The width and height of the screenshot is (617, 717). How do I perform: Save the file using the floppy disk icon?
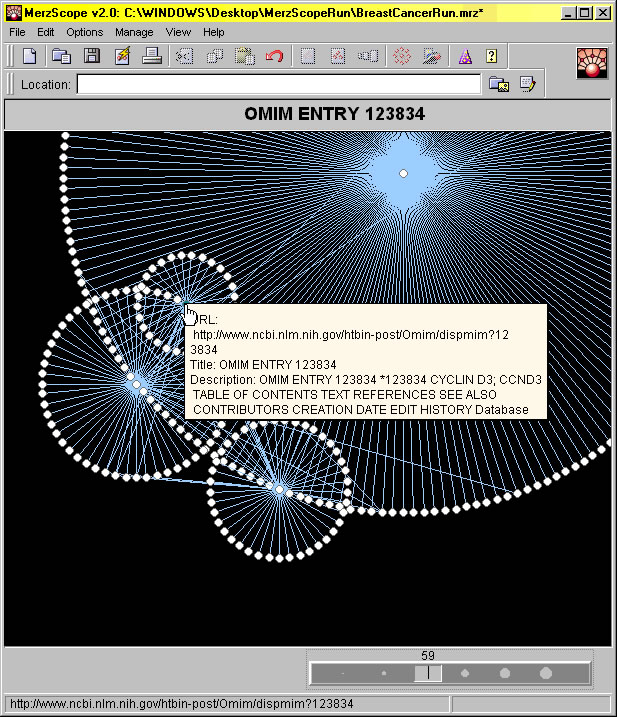[91, 56]
